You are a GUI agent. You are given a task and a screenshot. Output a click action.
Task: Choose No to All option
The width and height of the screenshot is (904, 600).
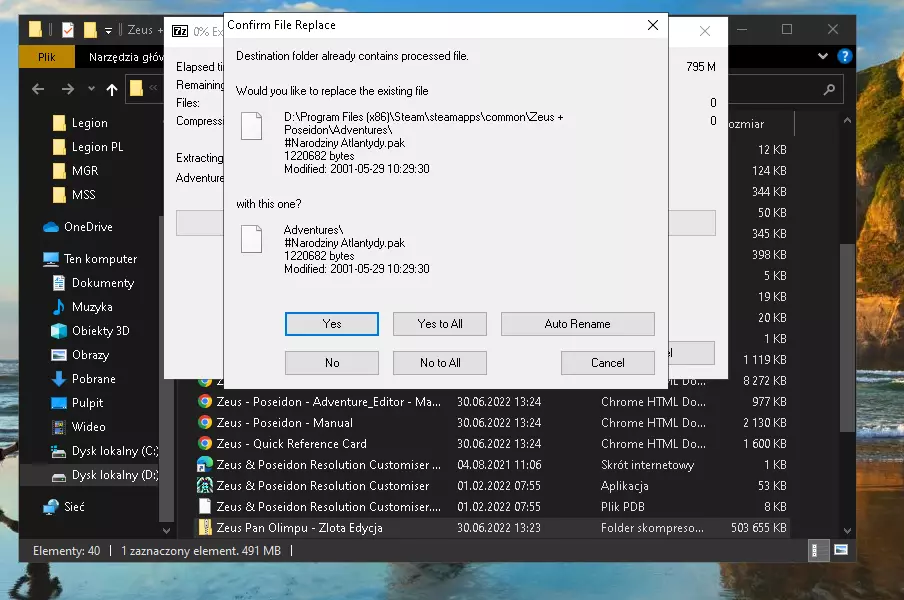point(440,363)
